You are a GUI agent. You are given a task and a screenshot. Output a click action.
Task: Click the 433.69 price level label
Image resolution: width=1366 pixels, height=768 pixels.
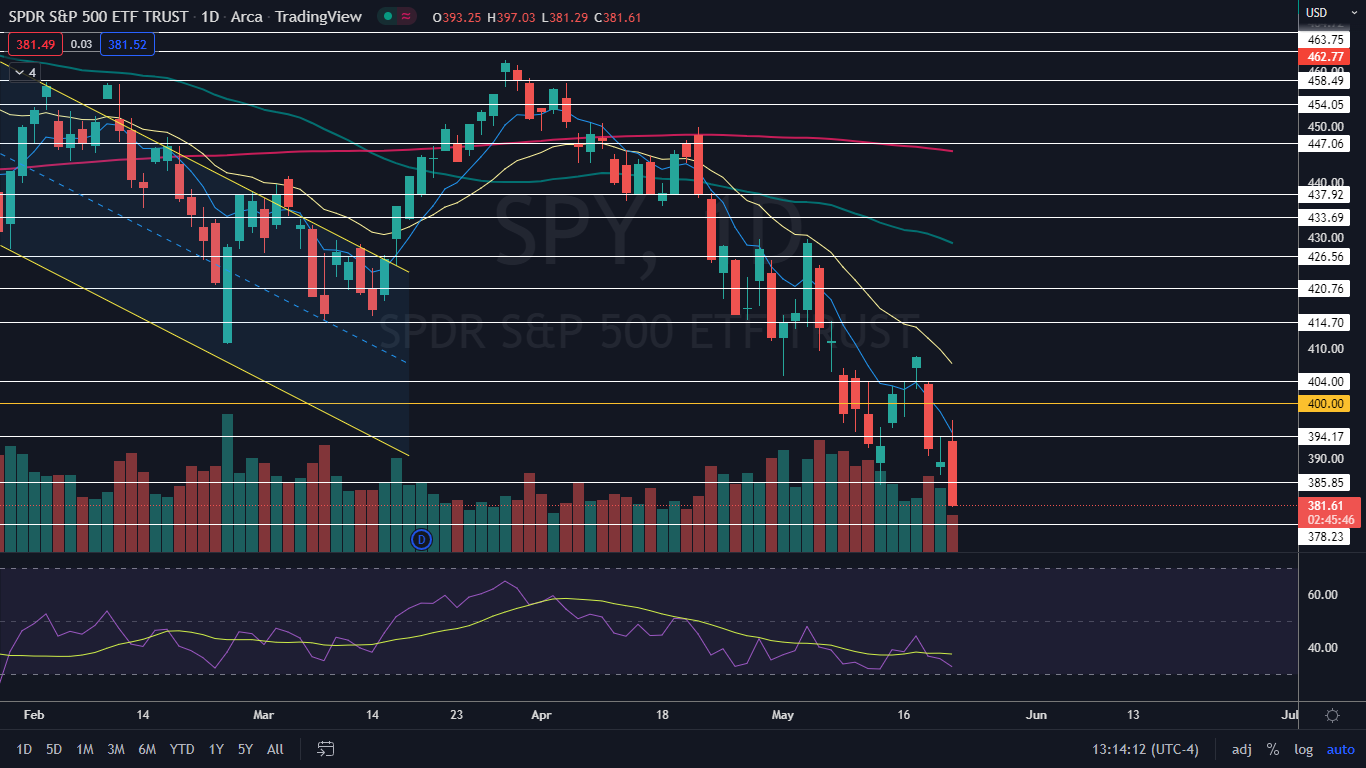pos(1325,217)
